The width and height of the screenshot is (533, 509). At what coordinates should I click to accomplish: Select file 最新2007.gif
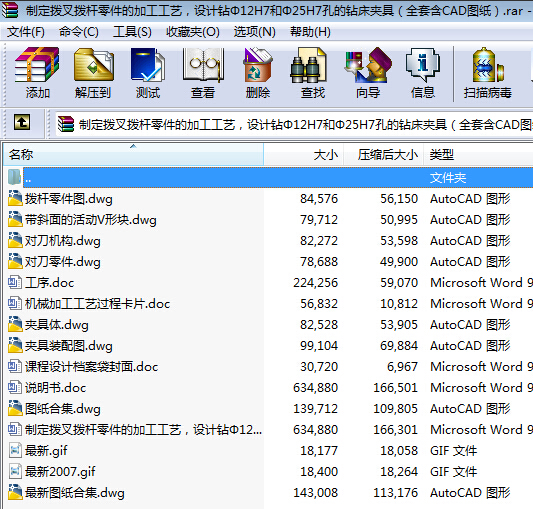coord(60,472)
